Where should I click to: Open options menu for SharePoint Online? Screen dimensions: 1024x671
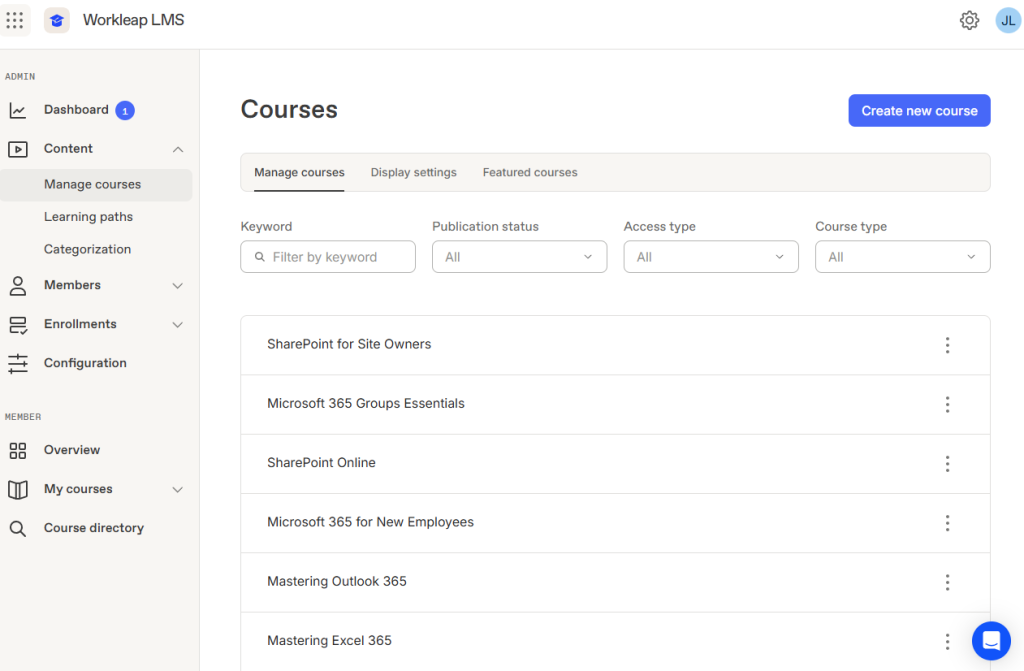(x=947, y=464)
